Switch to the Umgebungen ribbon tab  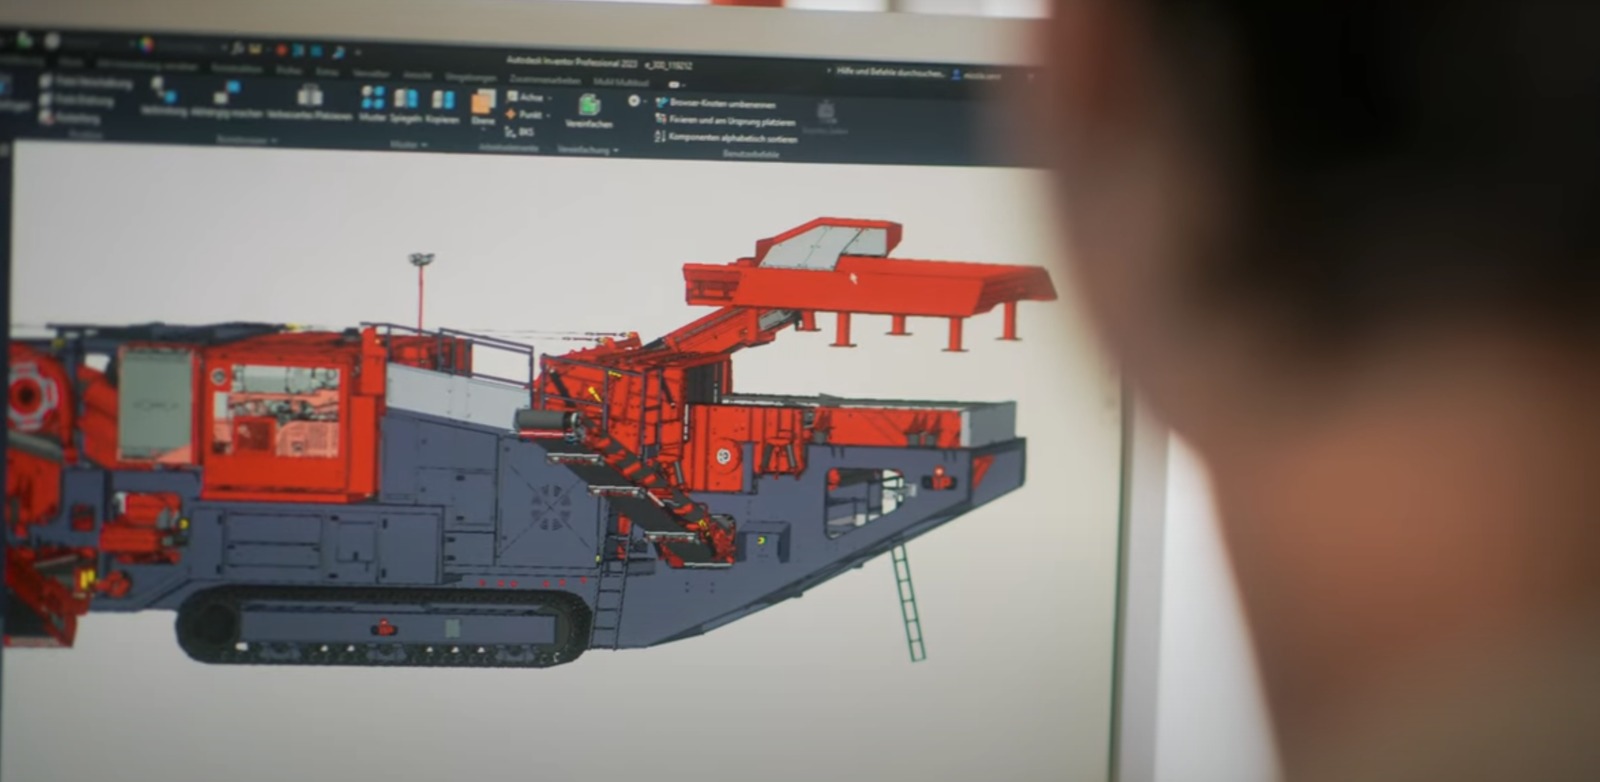pos(470,77)
